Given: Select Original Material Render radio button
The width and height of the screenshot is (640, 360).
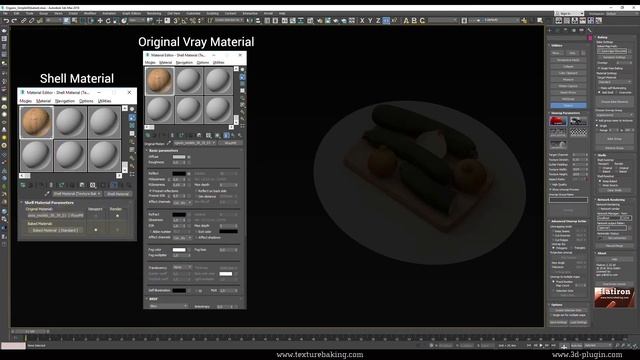Looking at the screenshot, I should coord(118,216).
